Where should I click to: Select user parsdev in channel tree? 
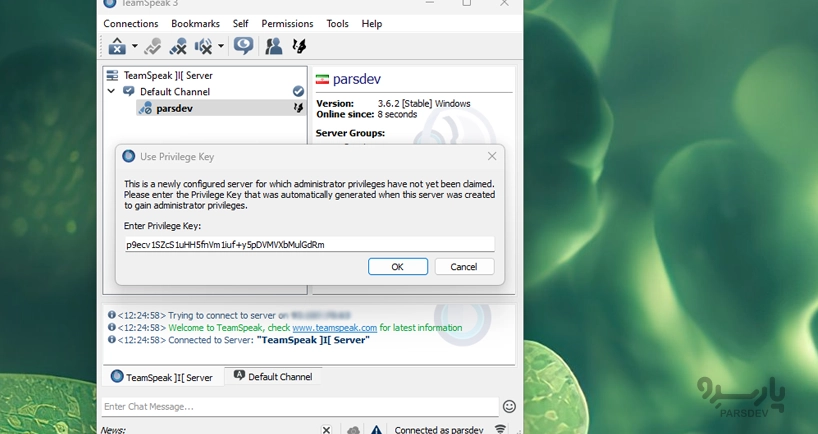click(174, 108)
